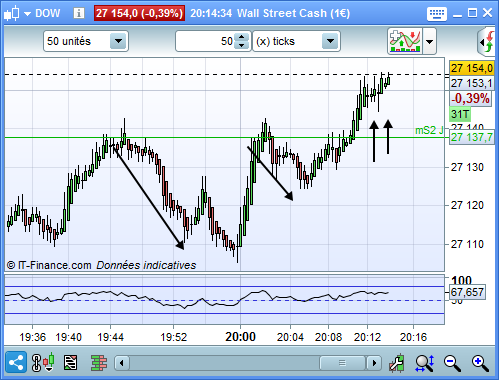Click the 20:12 time axis label
The width and height of the screenshot is (499, 380).
(367, 337)
